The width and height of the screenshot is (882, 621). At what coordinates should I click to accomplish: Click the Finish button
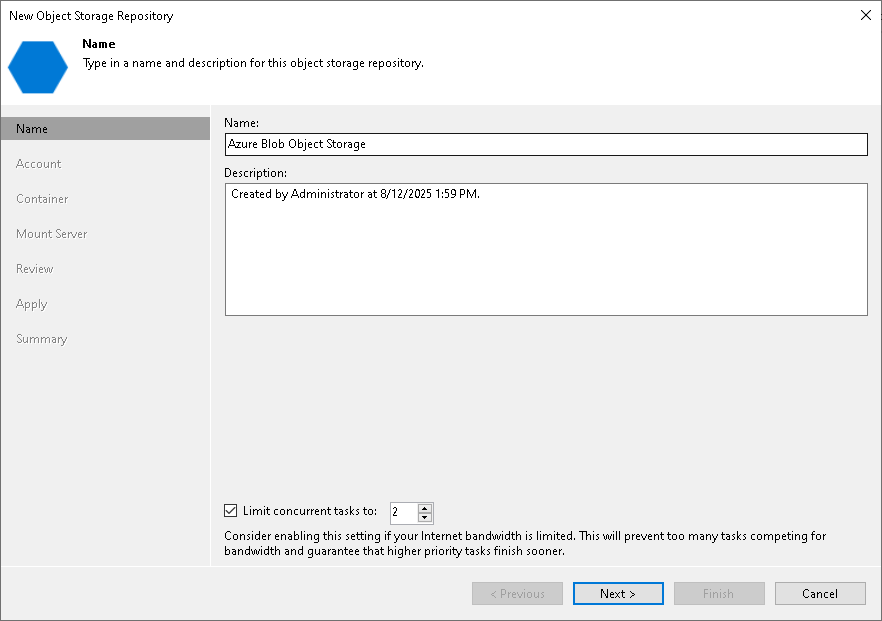(x=719, y=593)
